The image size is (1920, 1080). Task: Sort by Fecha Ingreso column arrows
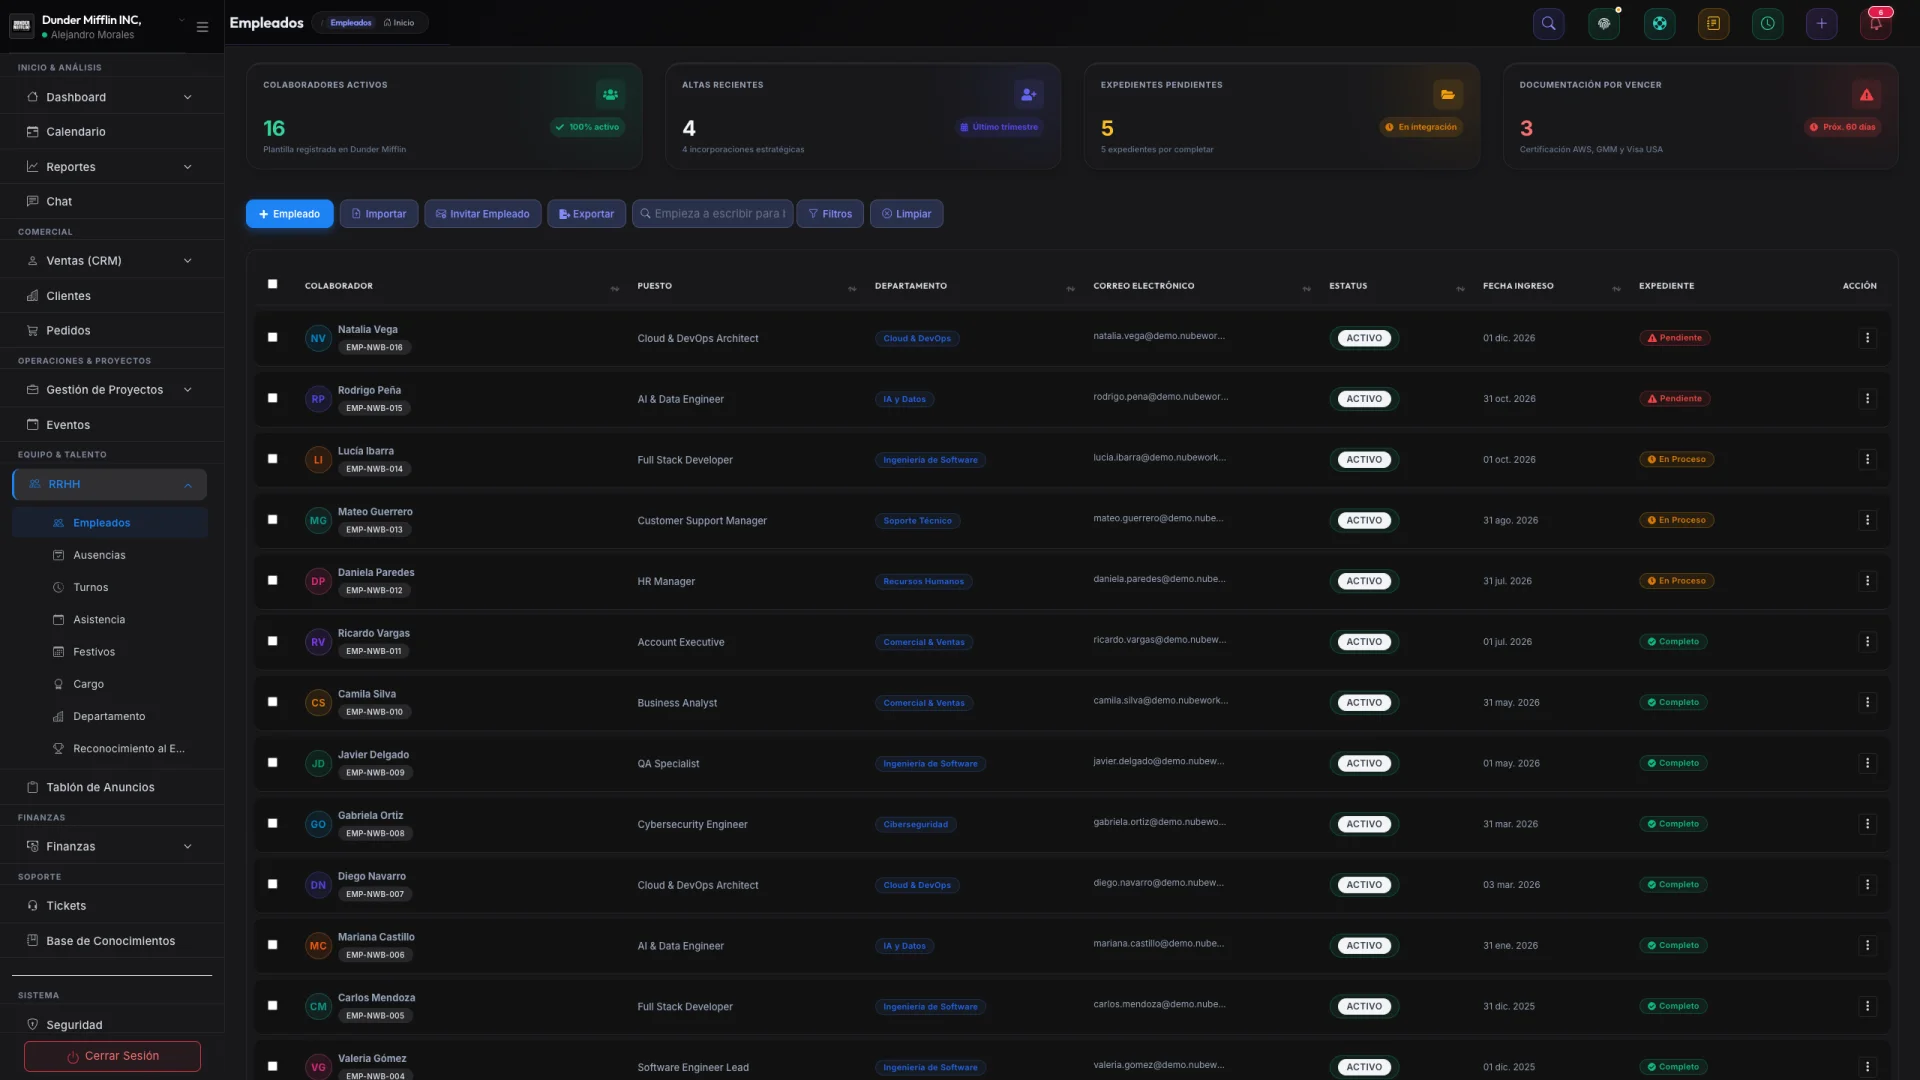pos(1616,289)
